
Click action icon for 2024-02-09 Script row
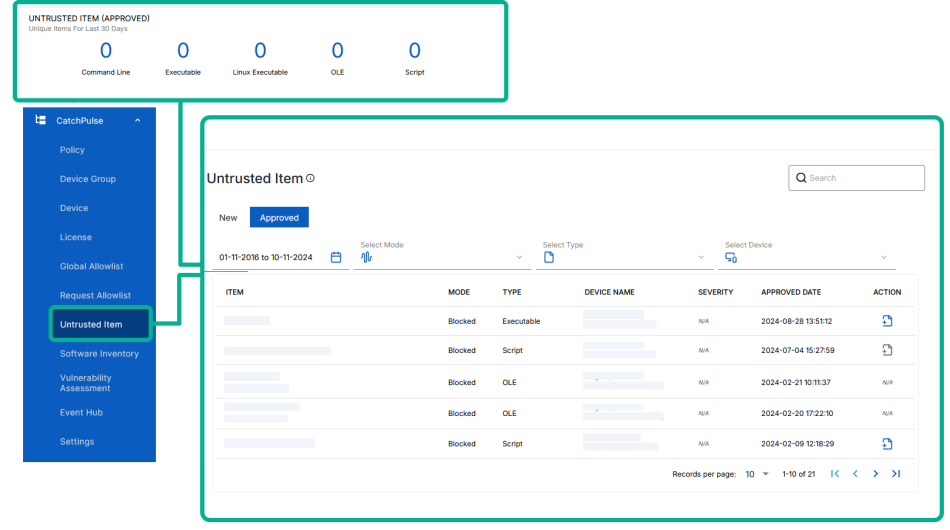tap(887, 444)
